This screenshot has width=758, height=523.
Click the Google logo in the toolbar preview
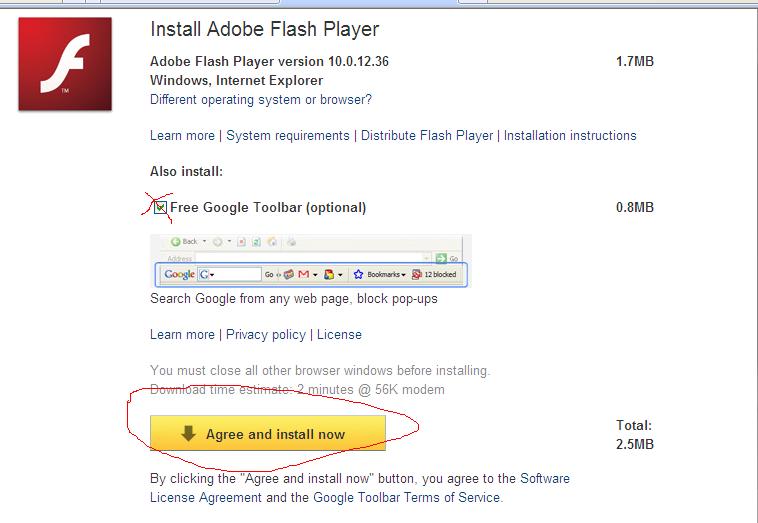coord(179,274)
